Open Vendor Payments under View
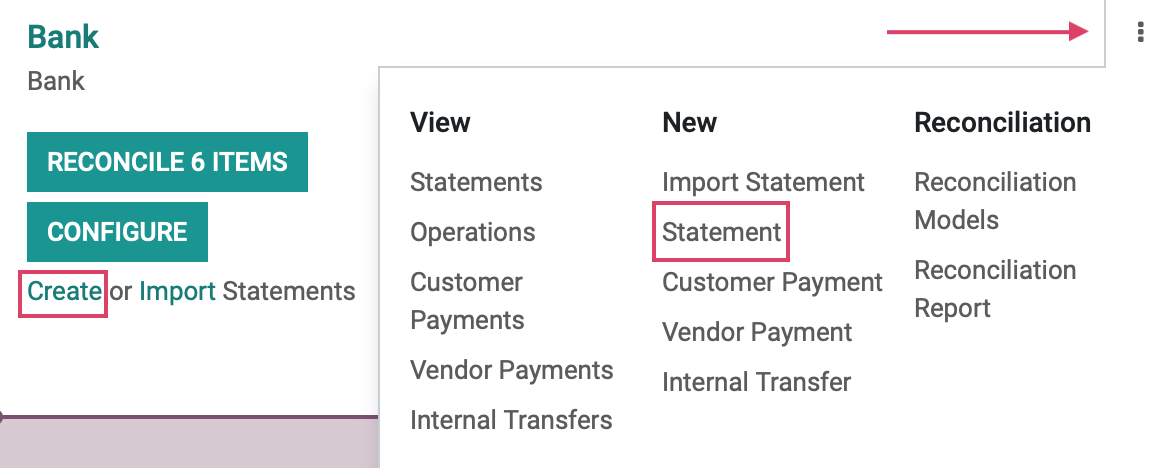 (x=511, y=370)
